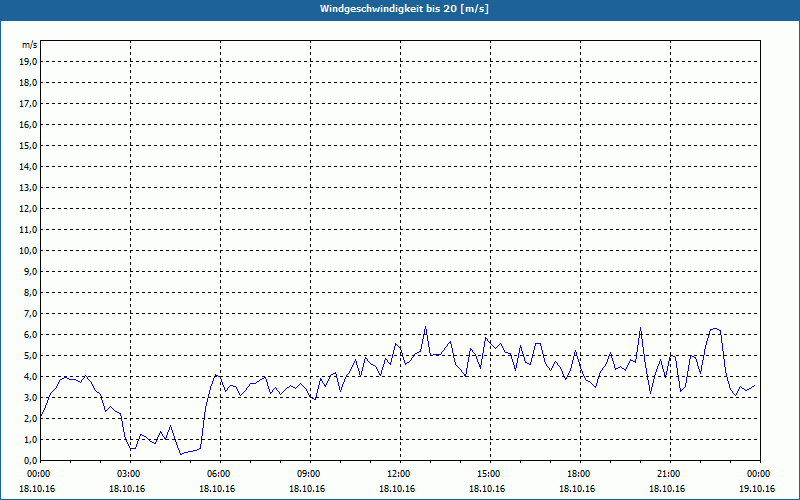Click the 13,0 y-axis label
Image resolution: width=800 pixels, height=500 pixels.
coord(28,188)
